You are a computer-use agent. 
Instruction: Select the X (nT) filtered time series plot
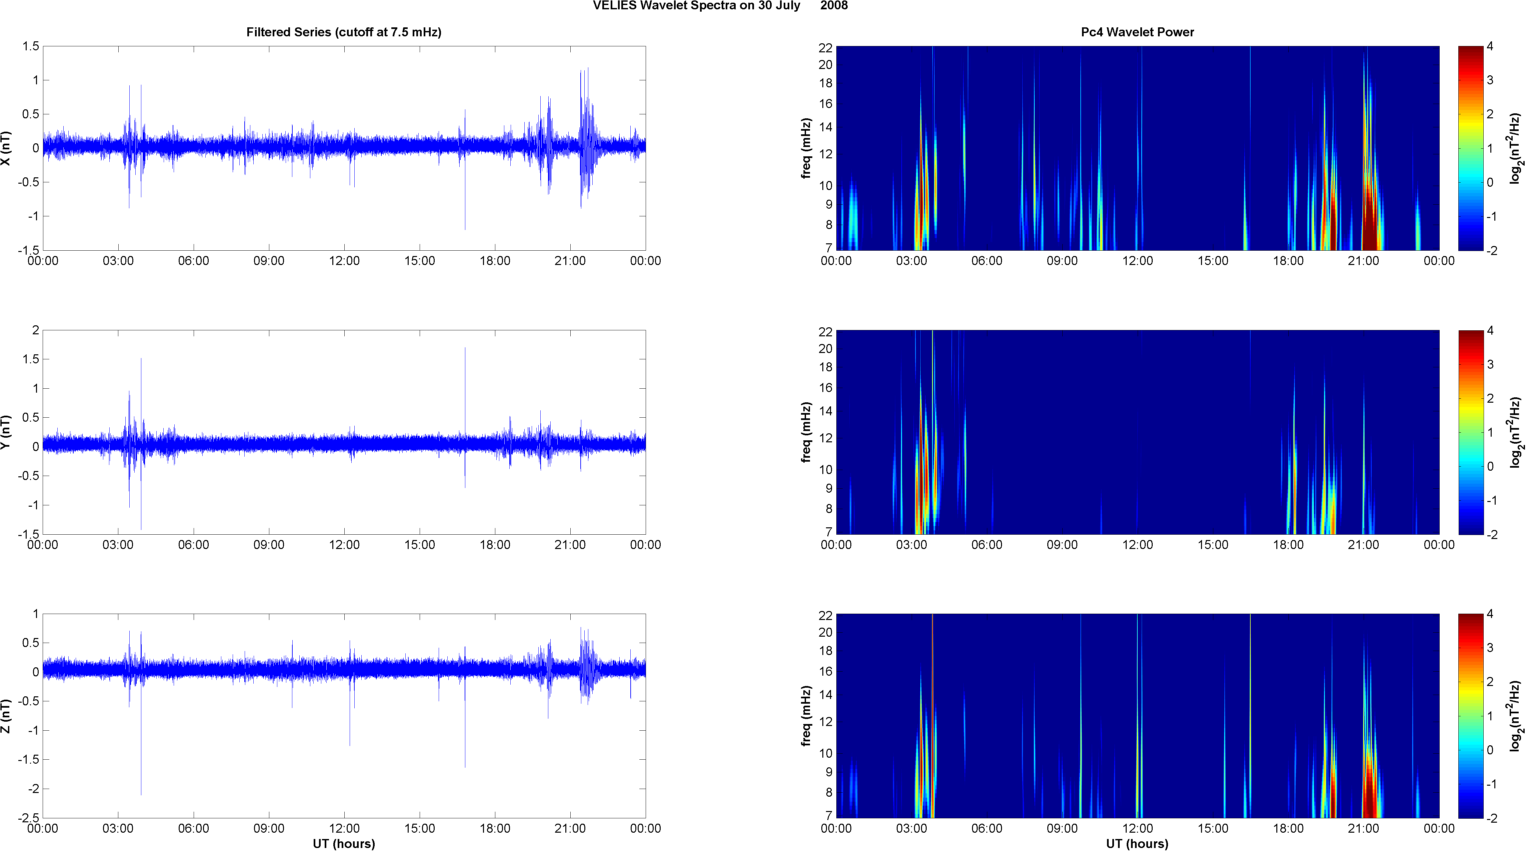pyautogui.click(x=344, y=148)
